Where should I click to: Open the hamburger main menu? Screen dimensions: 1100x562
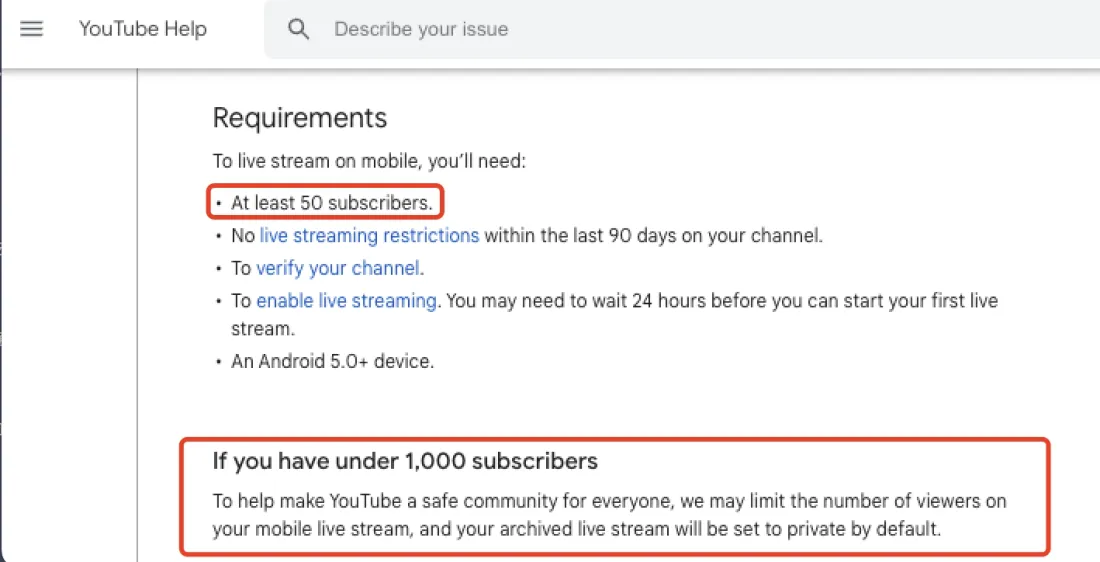32,29
